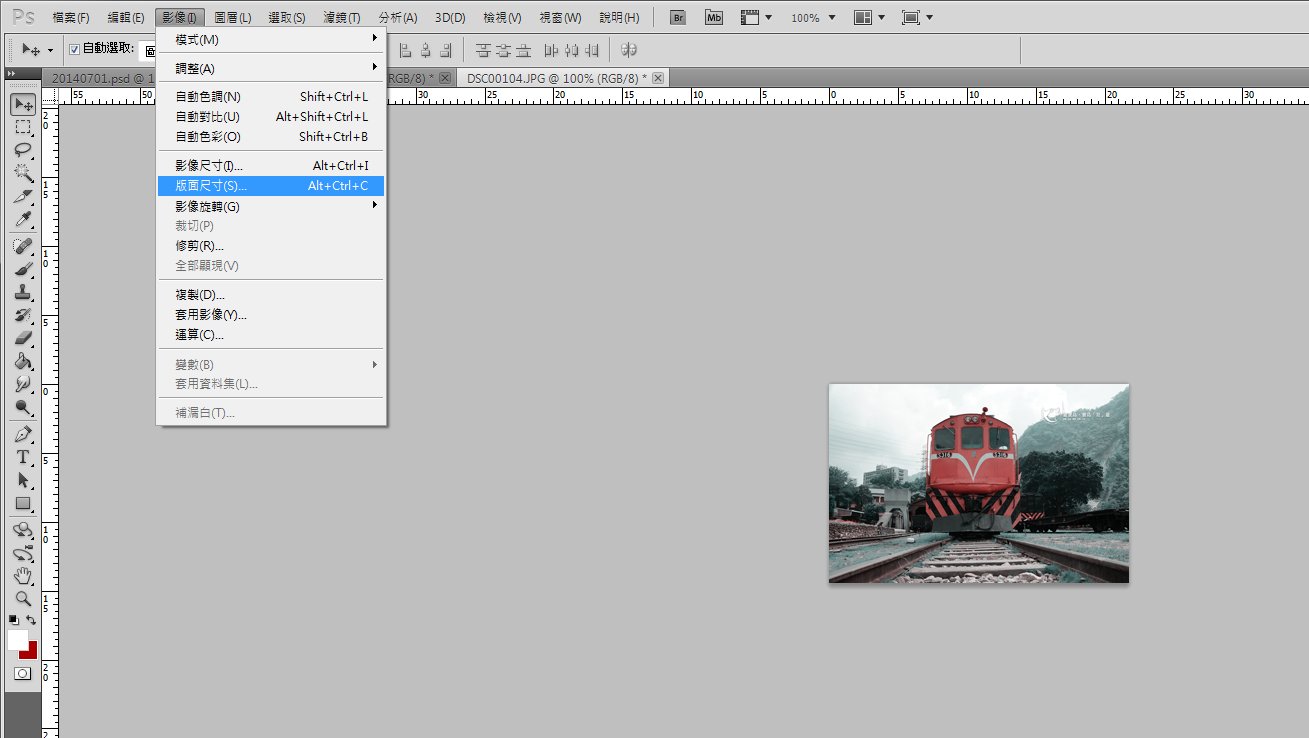Choose 複製(D)... menu entry
The width and height of the screenshot is (1309, 738).
270,295
